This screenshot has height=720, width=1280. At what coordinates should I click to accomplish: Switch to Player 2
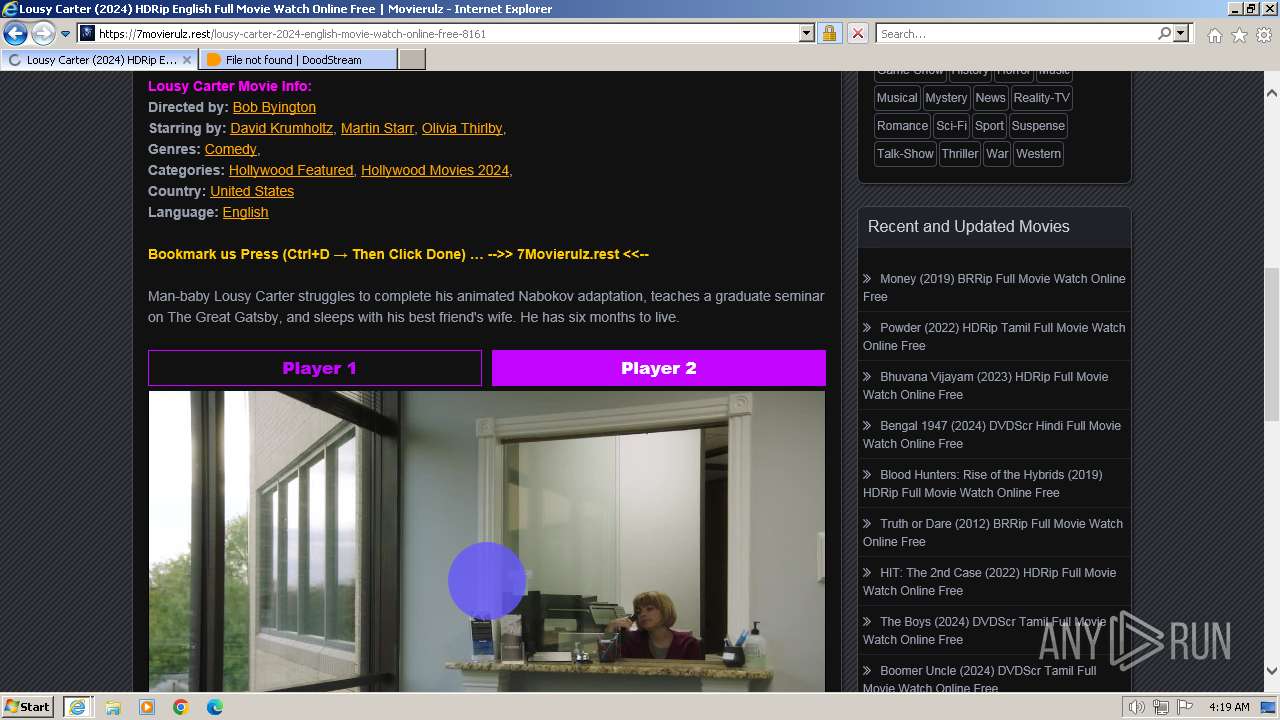click(x=659, y=368)
